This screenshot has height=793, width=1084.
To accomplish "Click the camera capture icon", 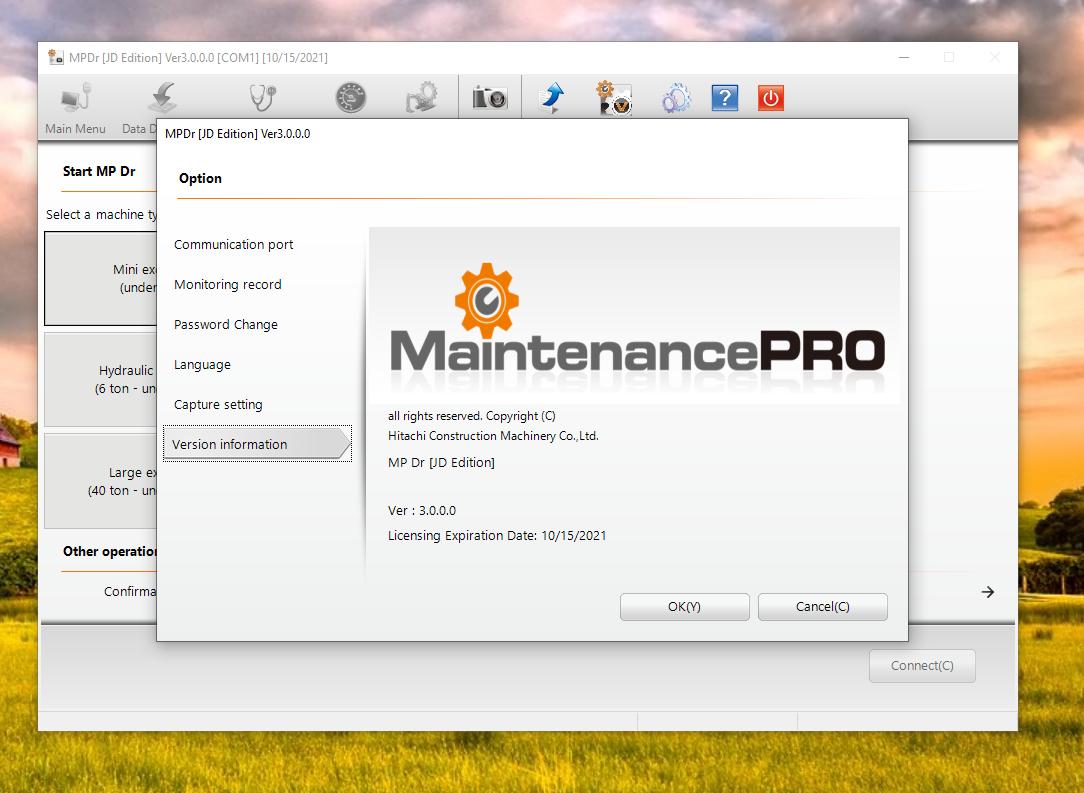I will point(490,98).
